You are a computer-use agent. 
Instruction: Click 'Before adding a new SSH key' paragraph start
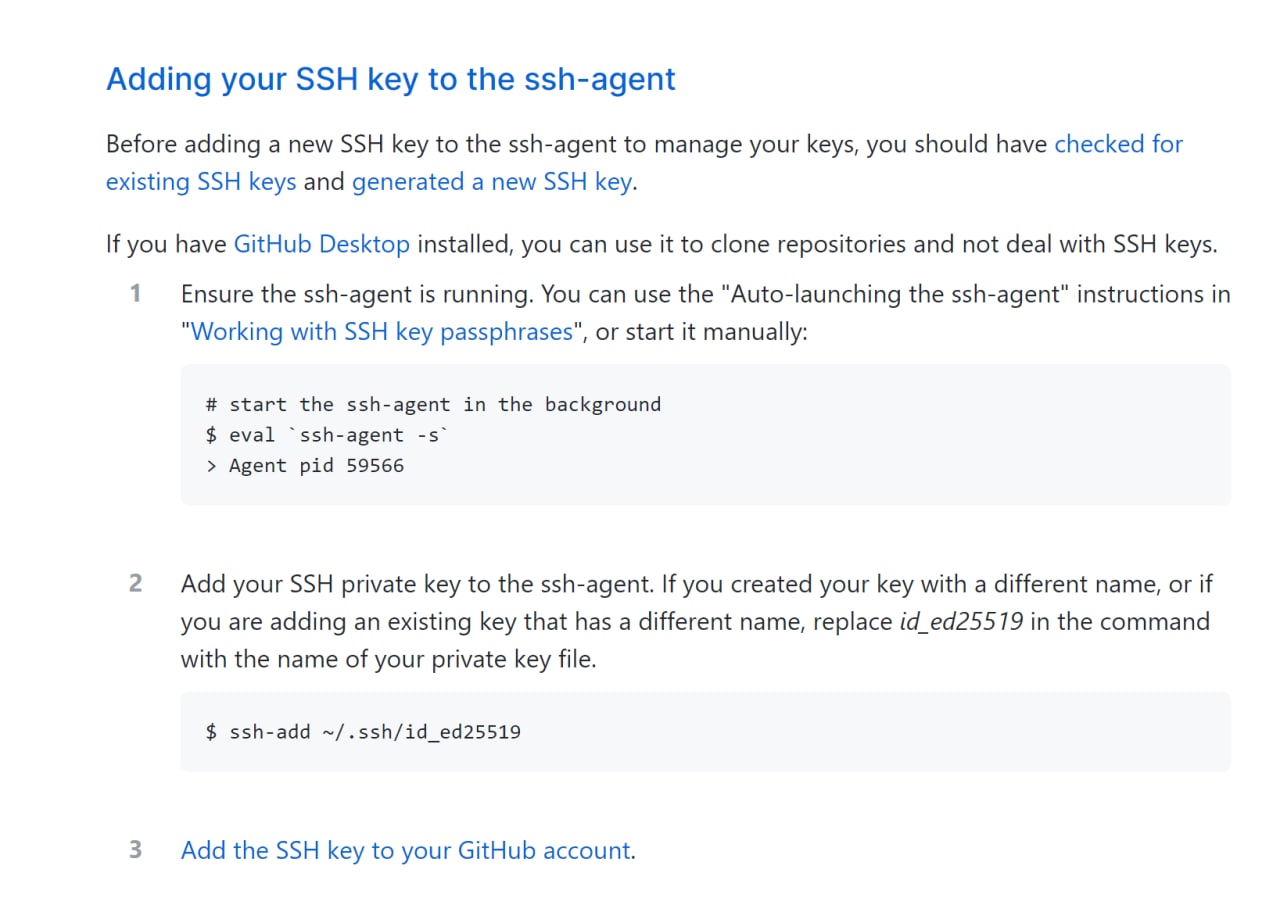[x=270, y=144]
